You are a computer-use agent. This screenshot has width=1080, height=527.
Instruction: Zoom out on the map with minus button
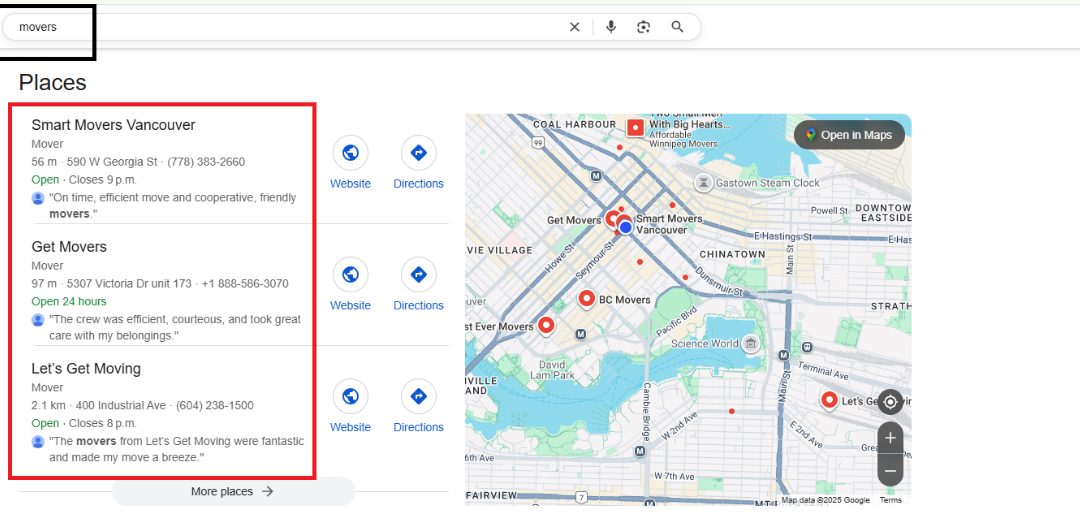(x=890, y=471)
